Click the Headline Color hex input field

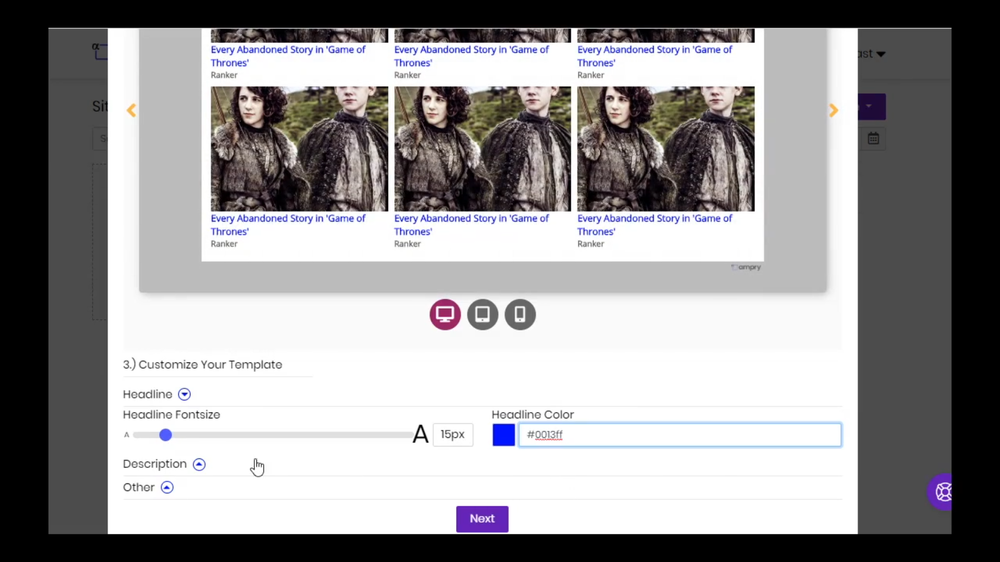point(680,435)
